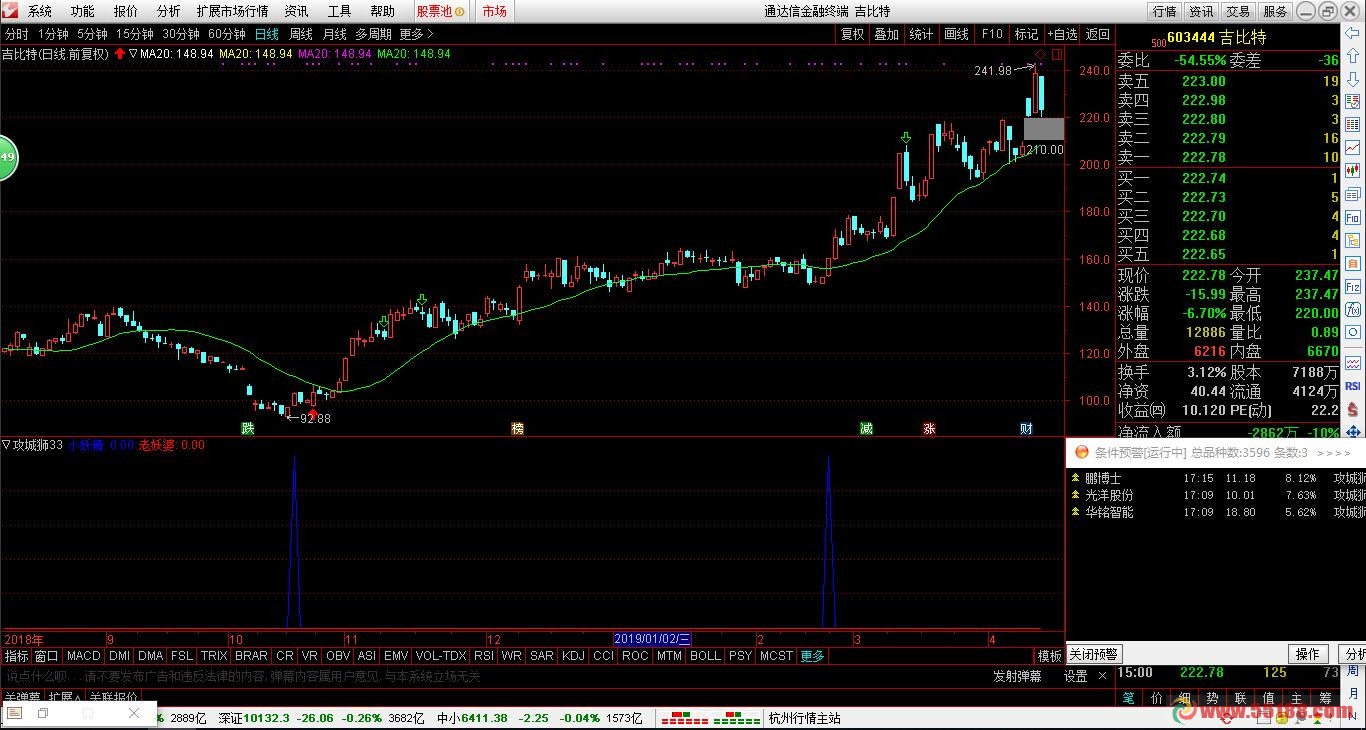1366x730 pixels.
Task: Expand more indicators with bottom 更多
Action: click(x=813, y=656)
